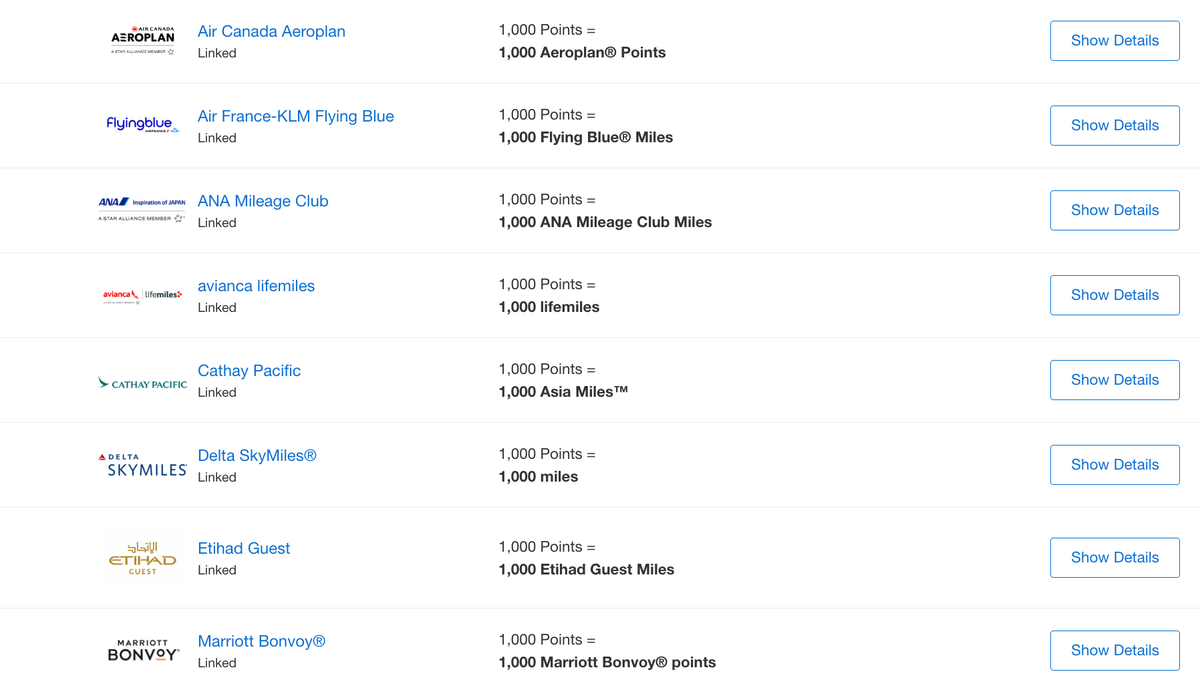Show Details for avianca lifemiles
The image size is (1200, 692).
1114,295
